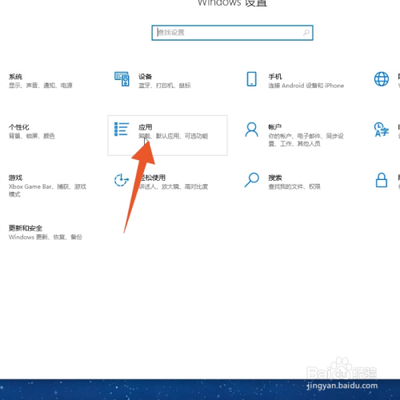The height and width of the screenshot is (400, 400).
Task: Focus the 查找设置 search box
Action: tap(232, 33)
